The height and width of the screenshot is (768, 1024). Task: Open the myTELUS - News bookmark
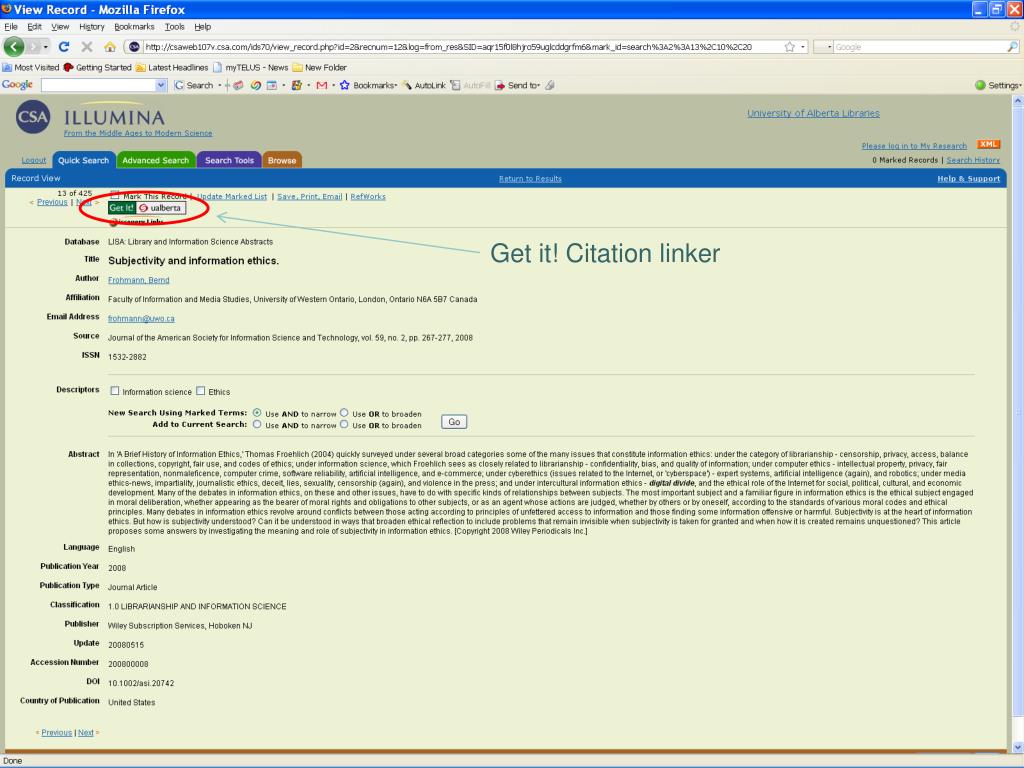tap(251, 67)
